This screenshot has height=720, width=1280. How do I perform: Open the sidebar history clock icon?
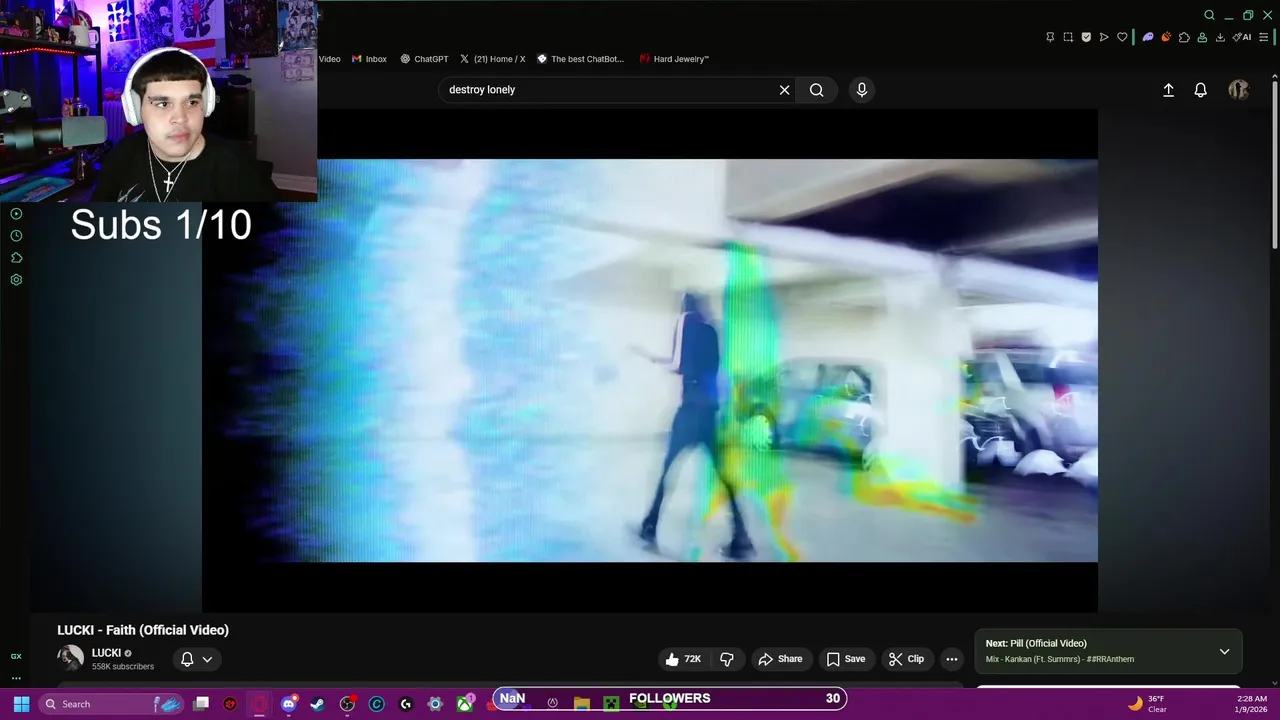pyautogui.click(x=16, y=236)
